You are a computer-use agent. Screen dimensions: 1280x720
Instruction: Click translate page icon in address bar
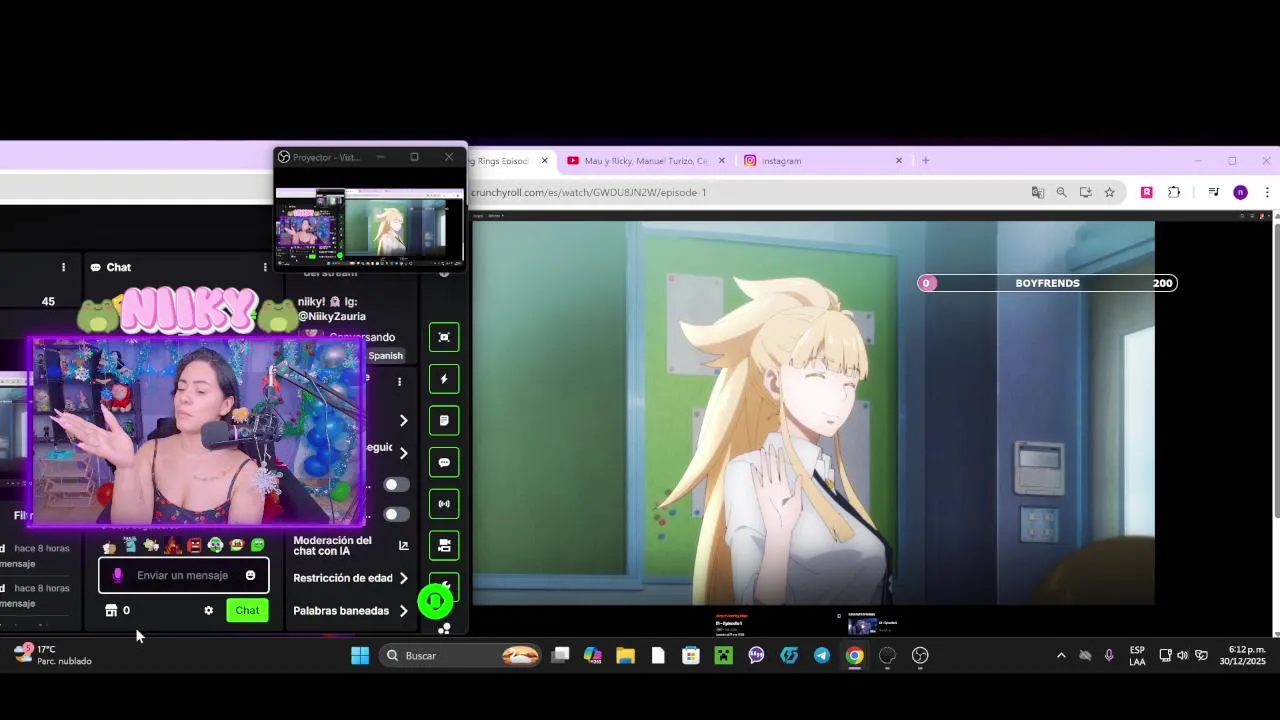point(1038,192)
